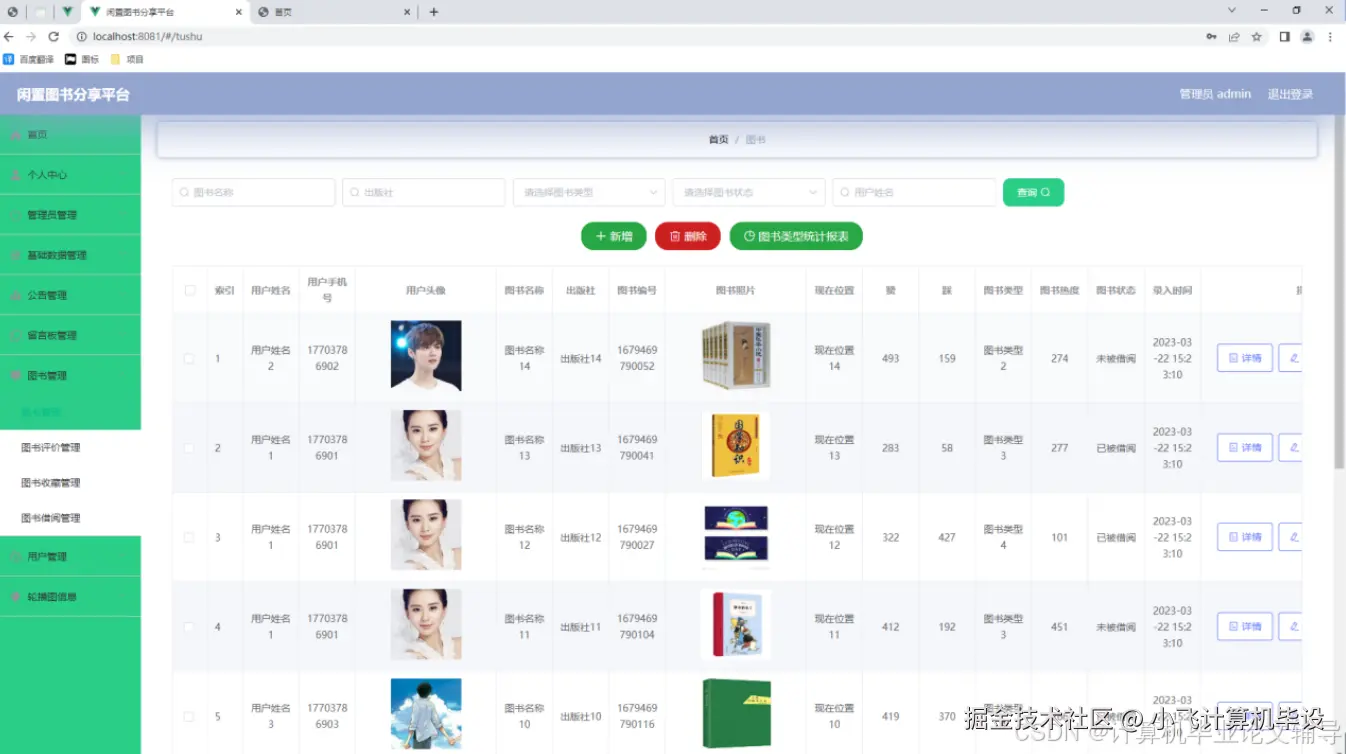This screenshot has height=754, width=1346.
Task: Click the edit pencil button in row 2
Action: (1291, 447)
